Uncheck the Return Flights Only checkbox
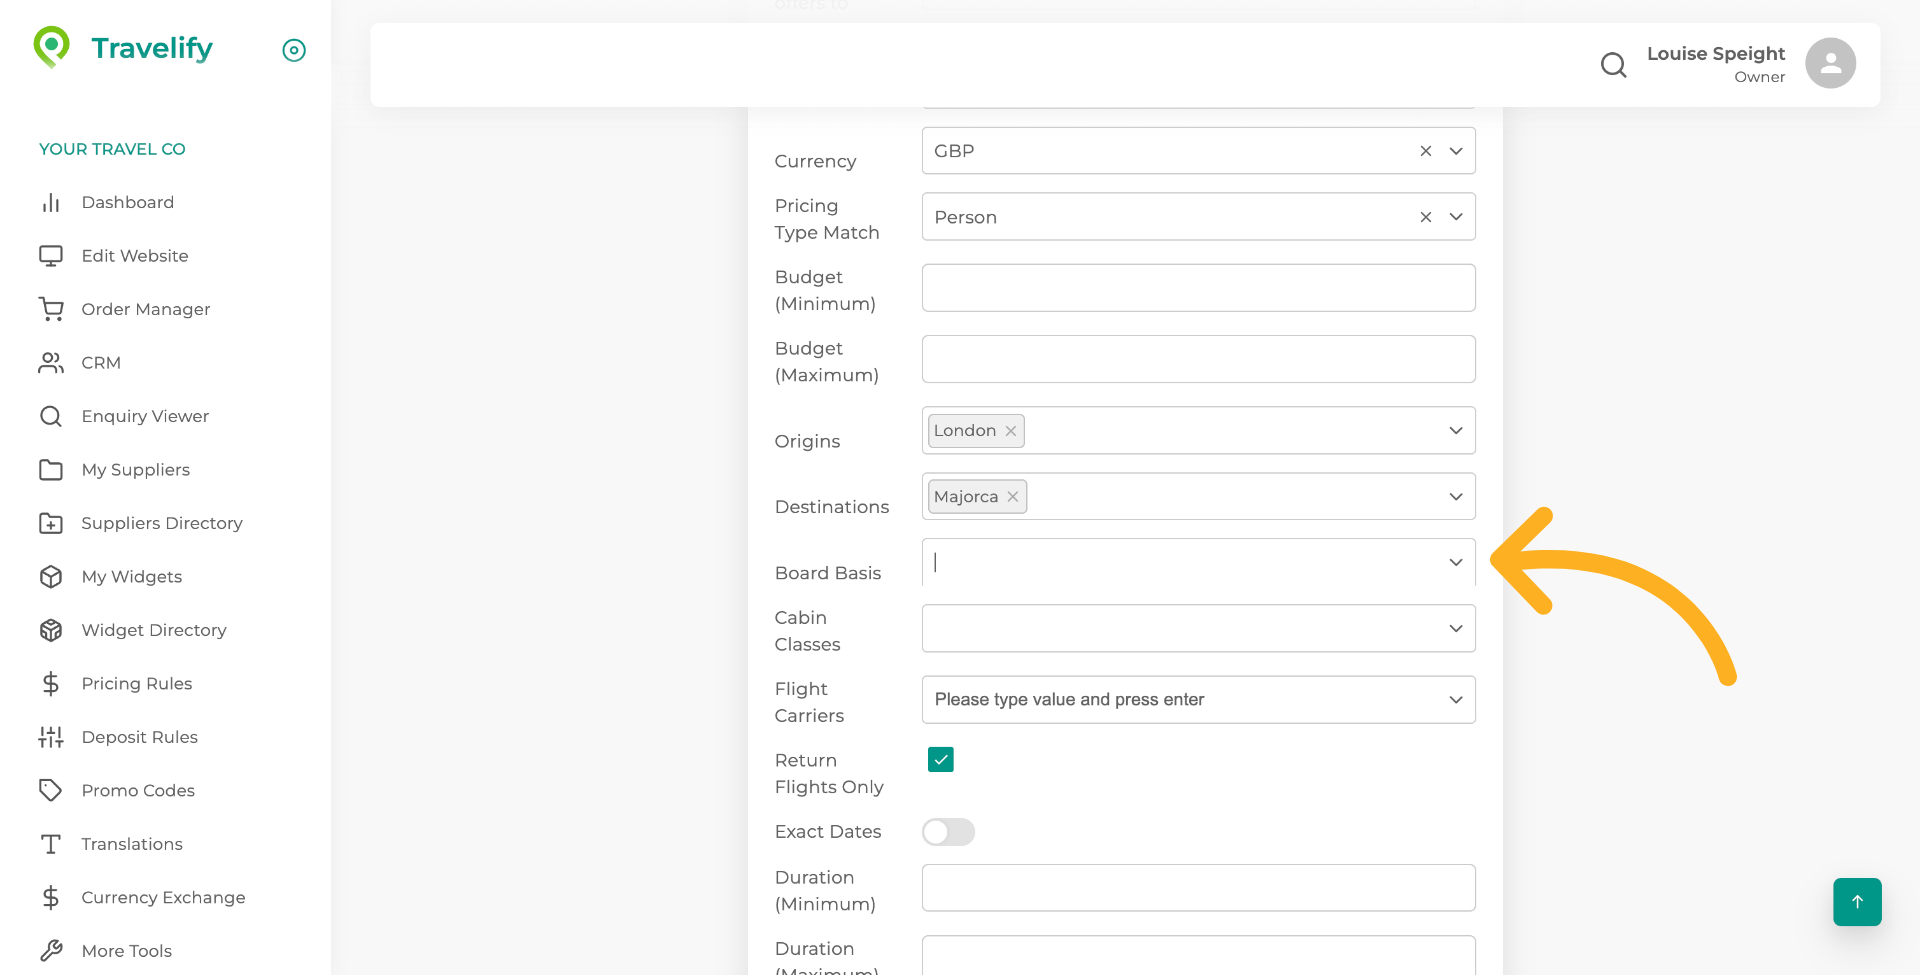This screenshot has height=975, width=1920. pyautogui.click(x=940, y=759)
